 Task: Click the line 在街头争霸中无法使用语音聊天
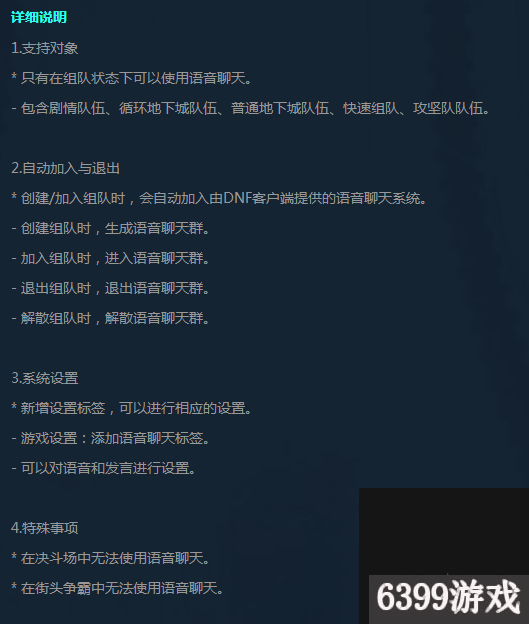(x=117, y=588)
